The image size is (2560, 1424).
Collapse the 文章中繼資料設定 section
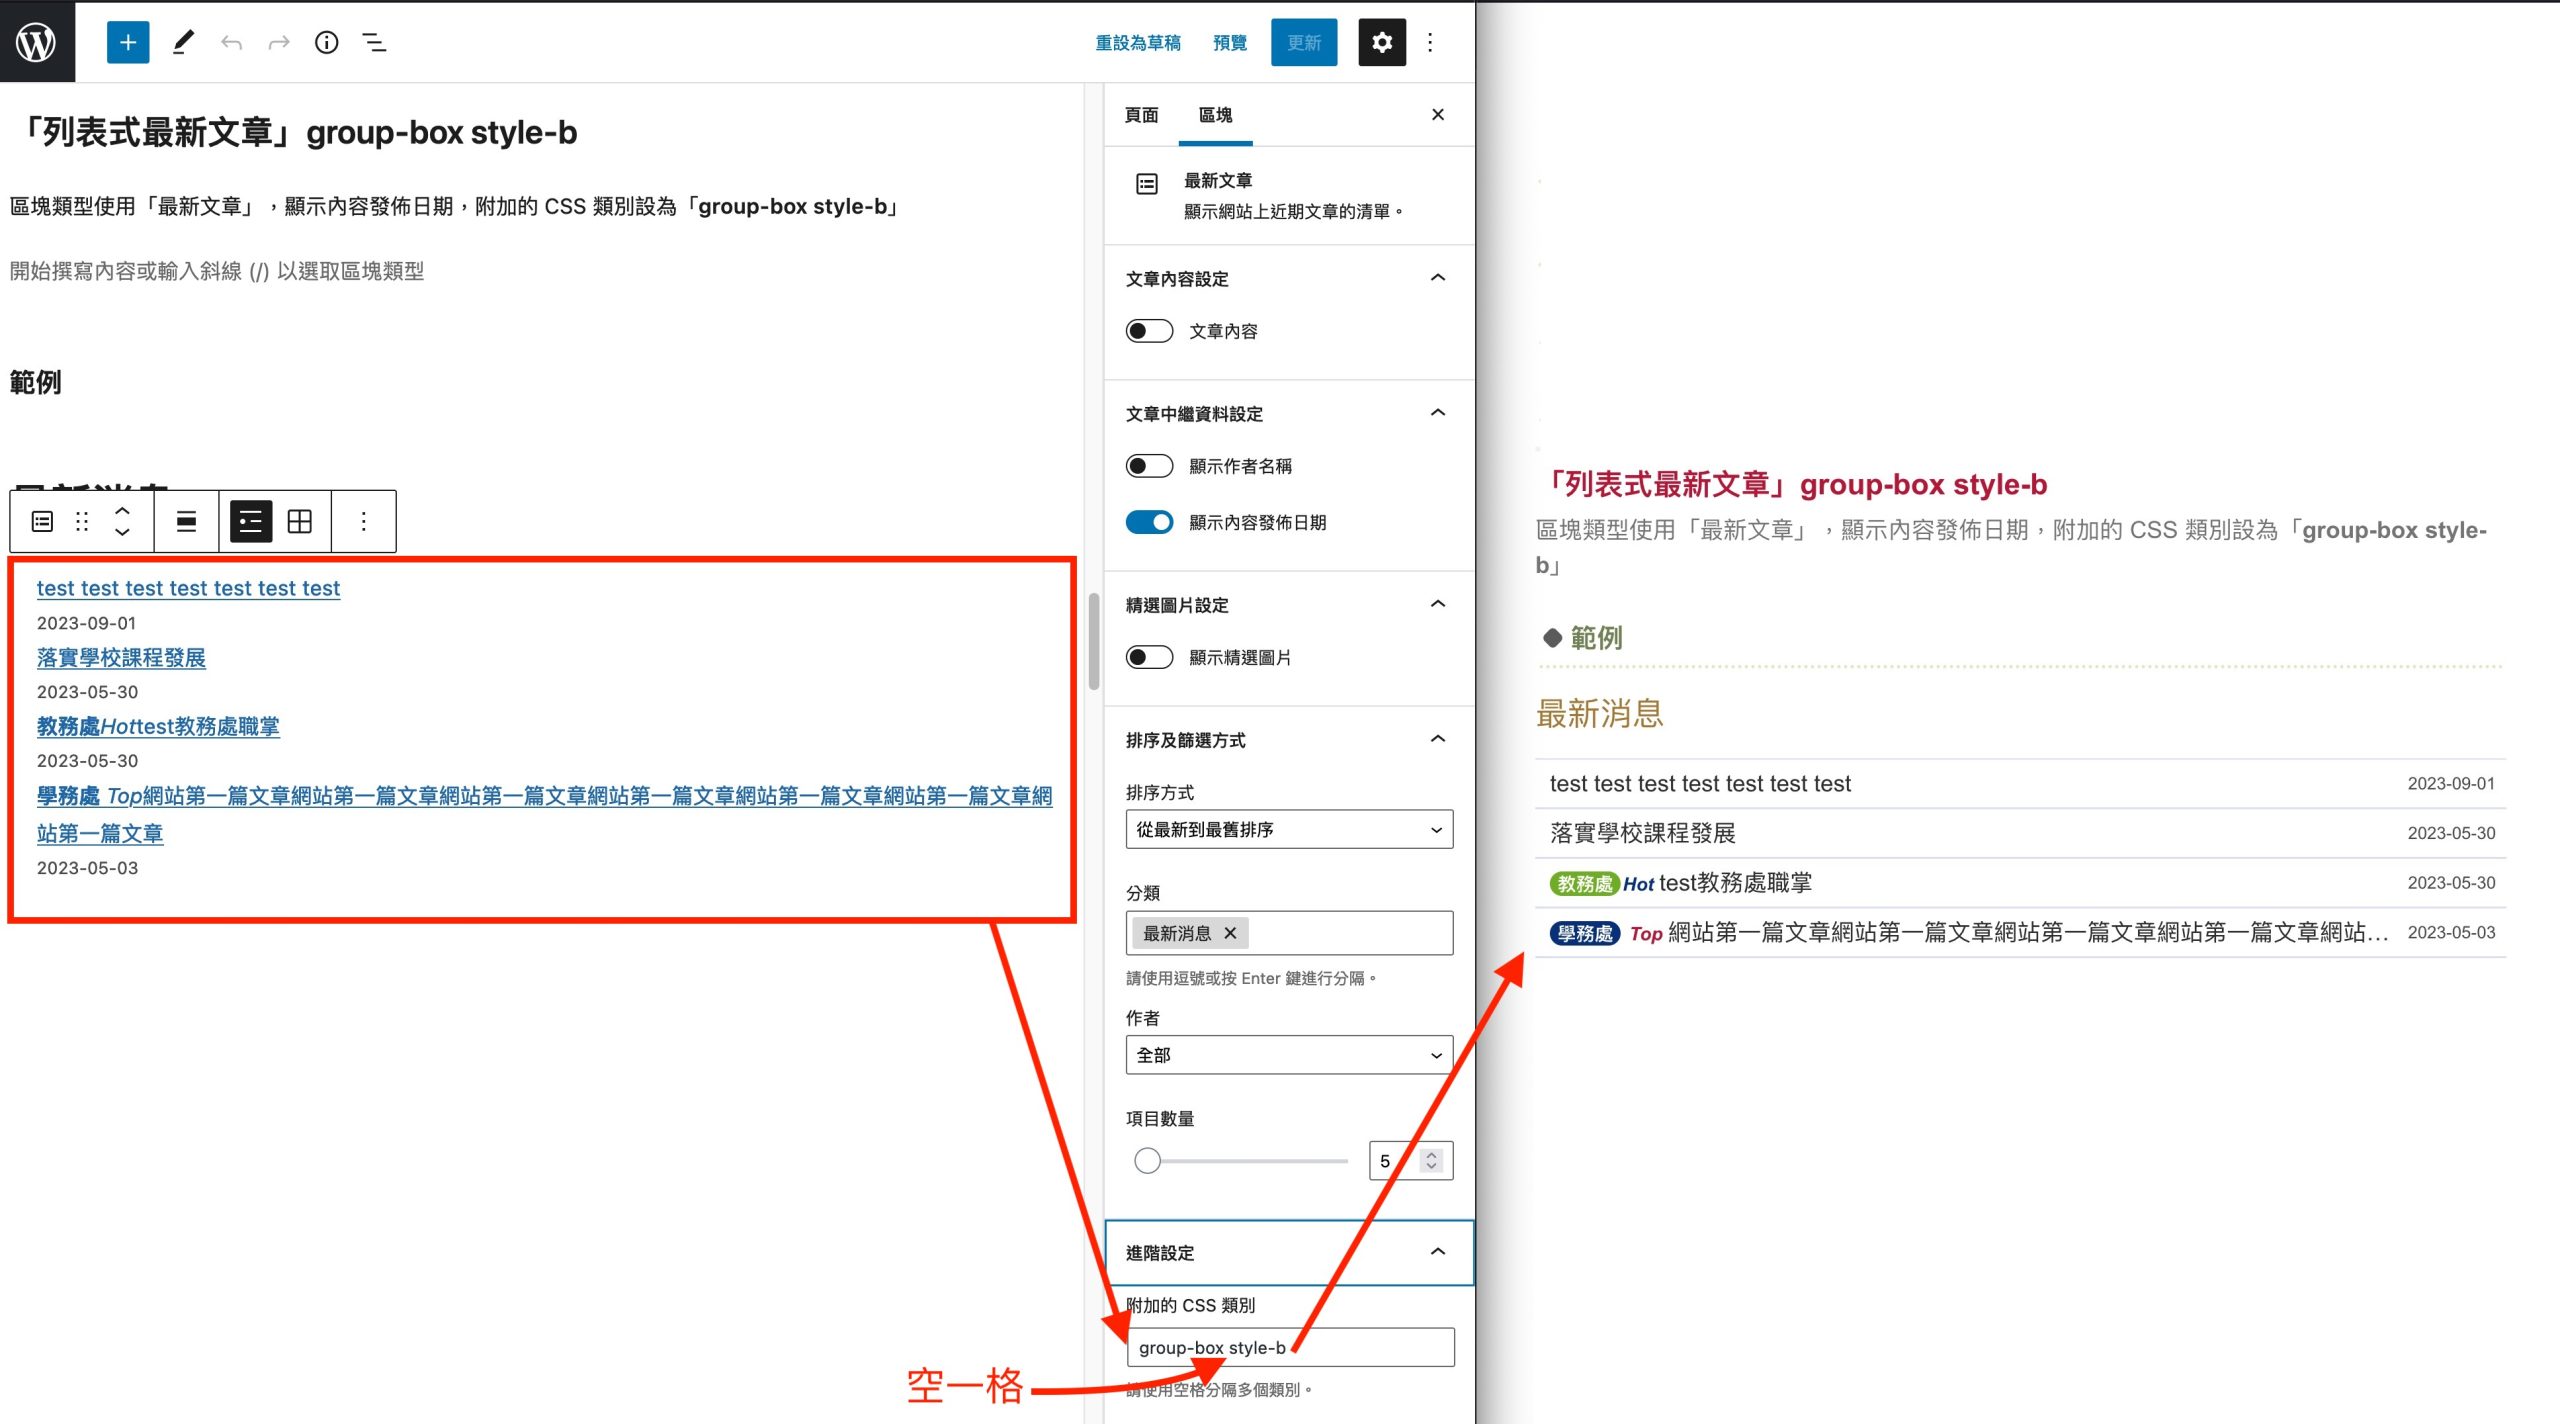(x=1290, y=413)
